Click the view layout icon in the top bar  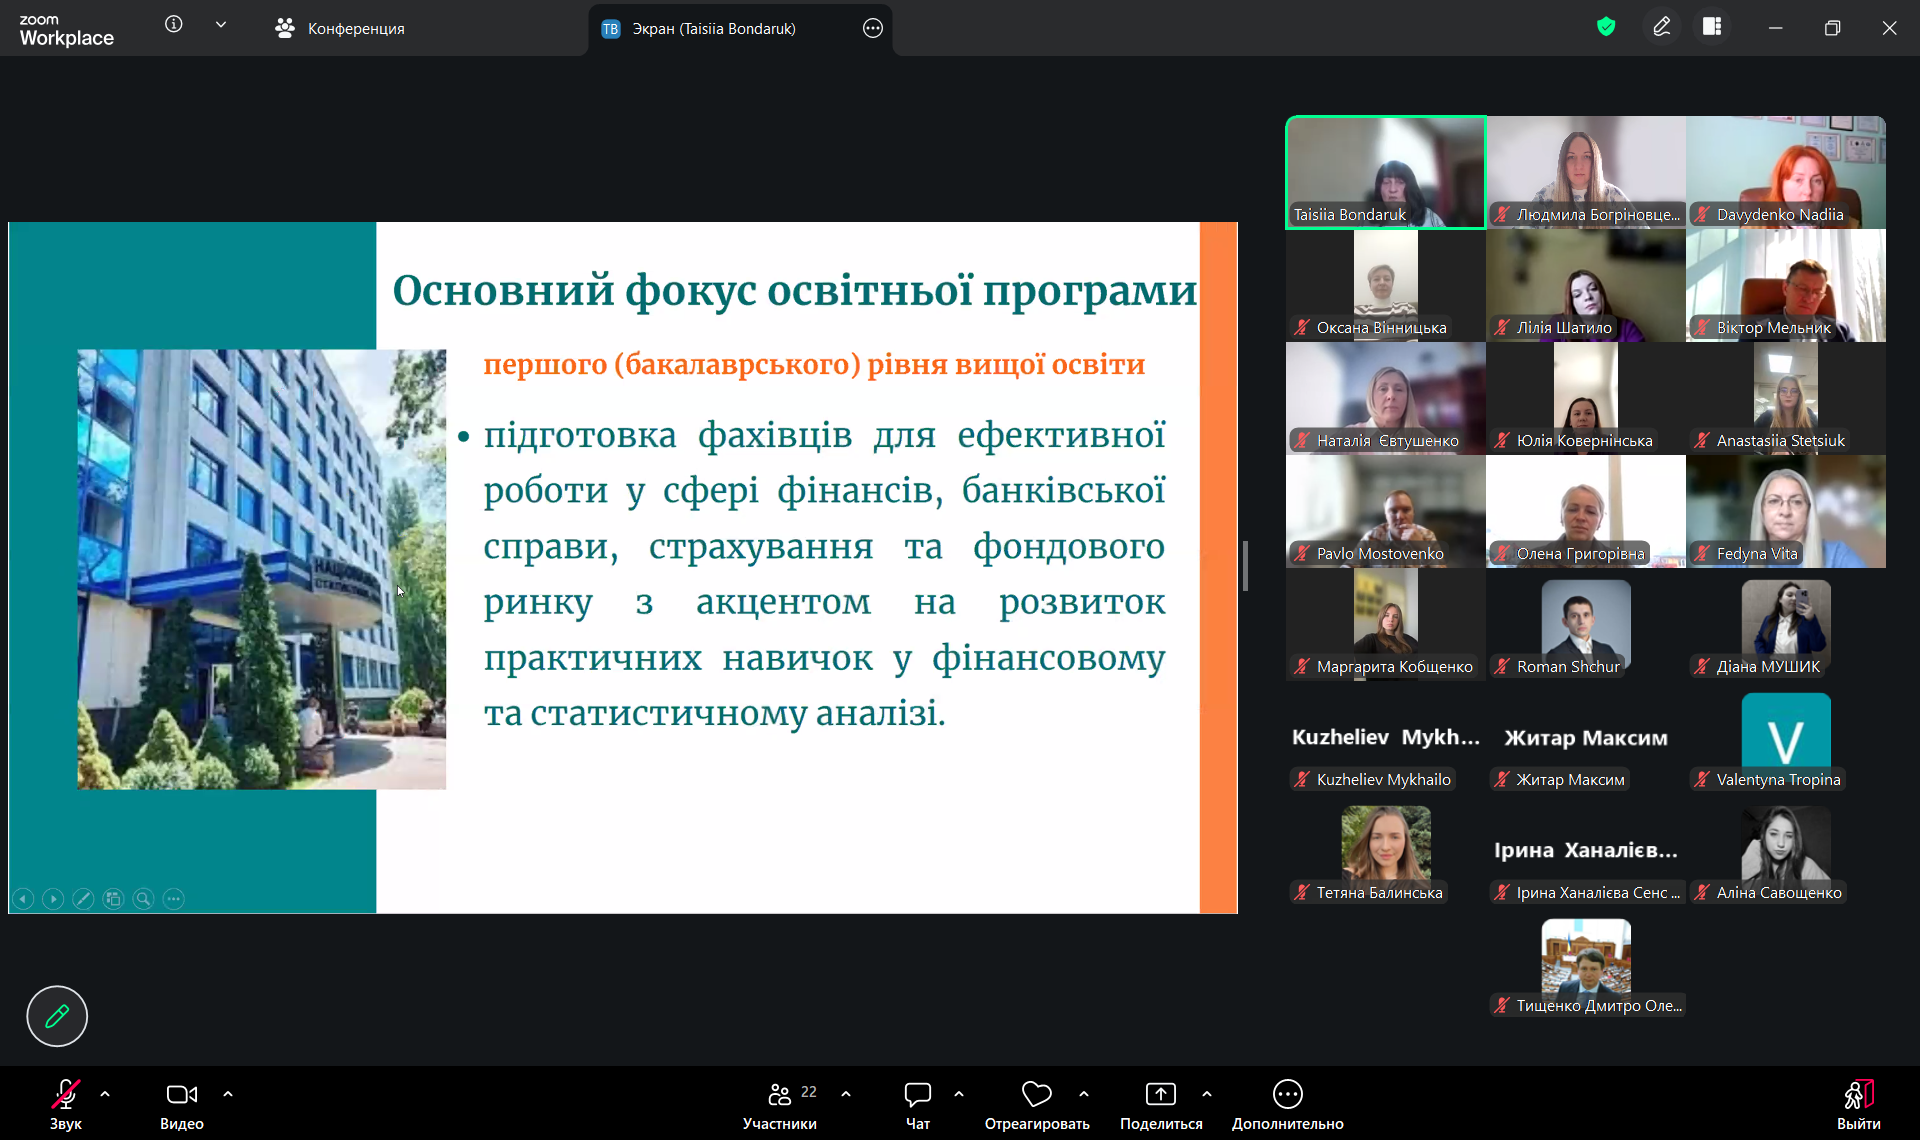click(1712, 27)
